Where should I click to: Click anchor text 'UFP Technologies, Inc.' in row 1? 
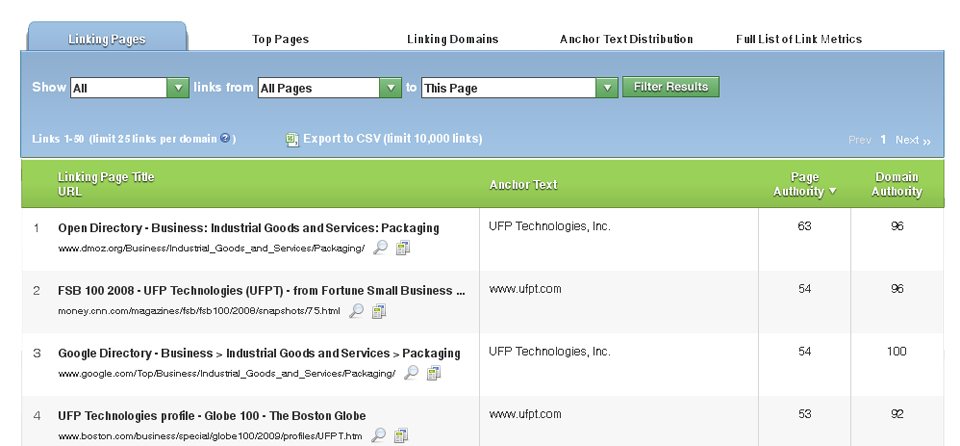(550, 226)
